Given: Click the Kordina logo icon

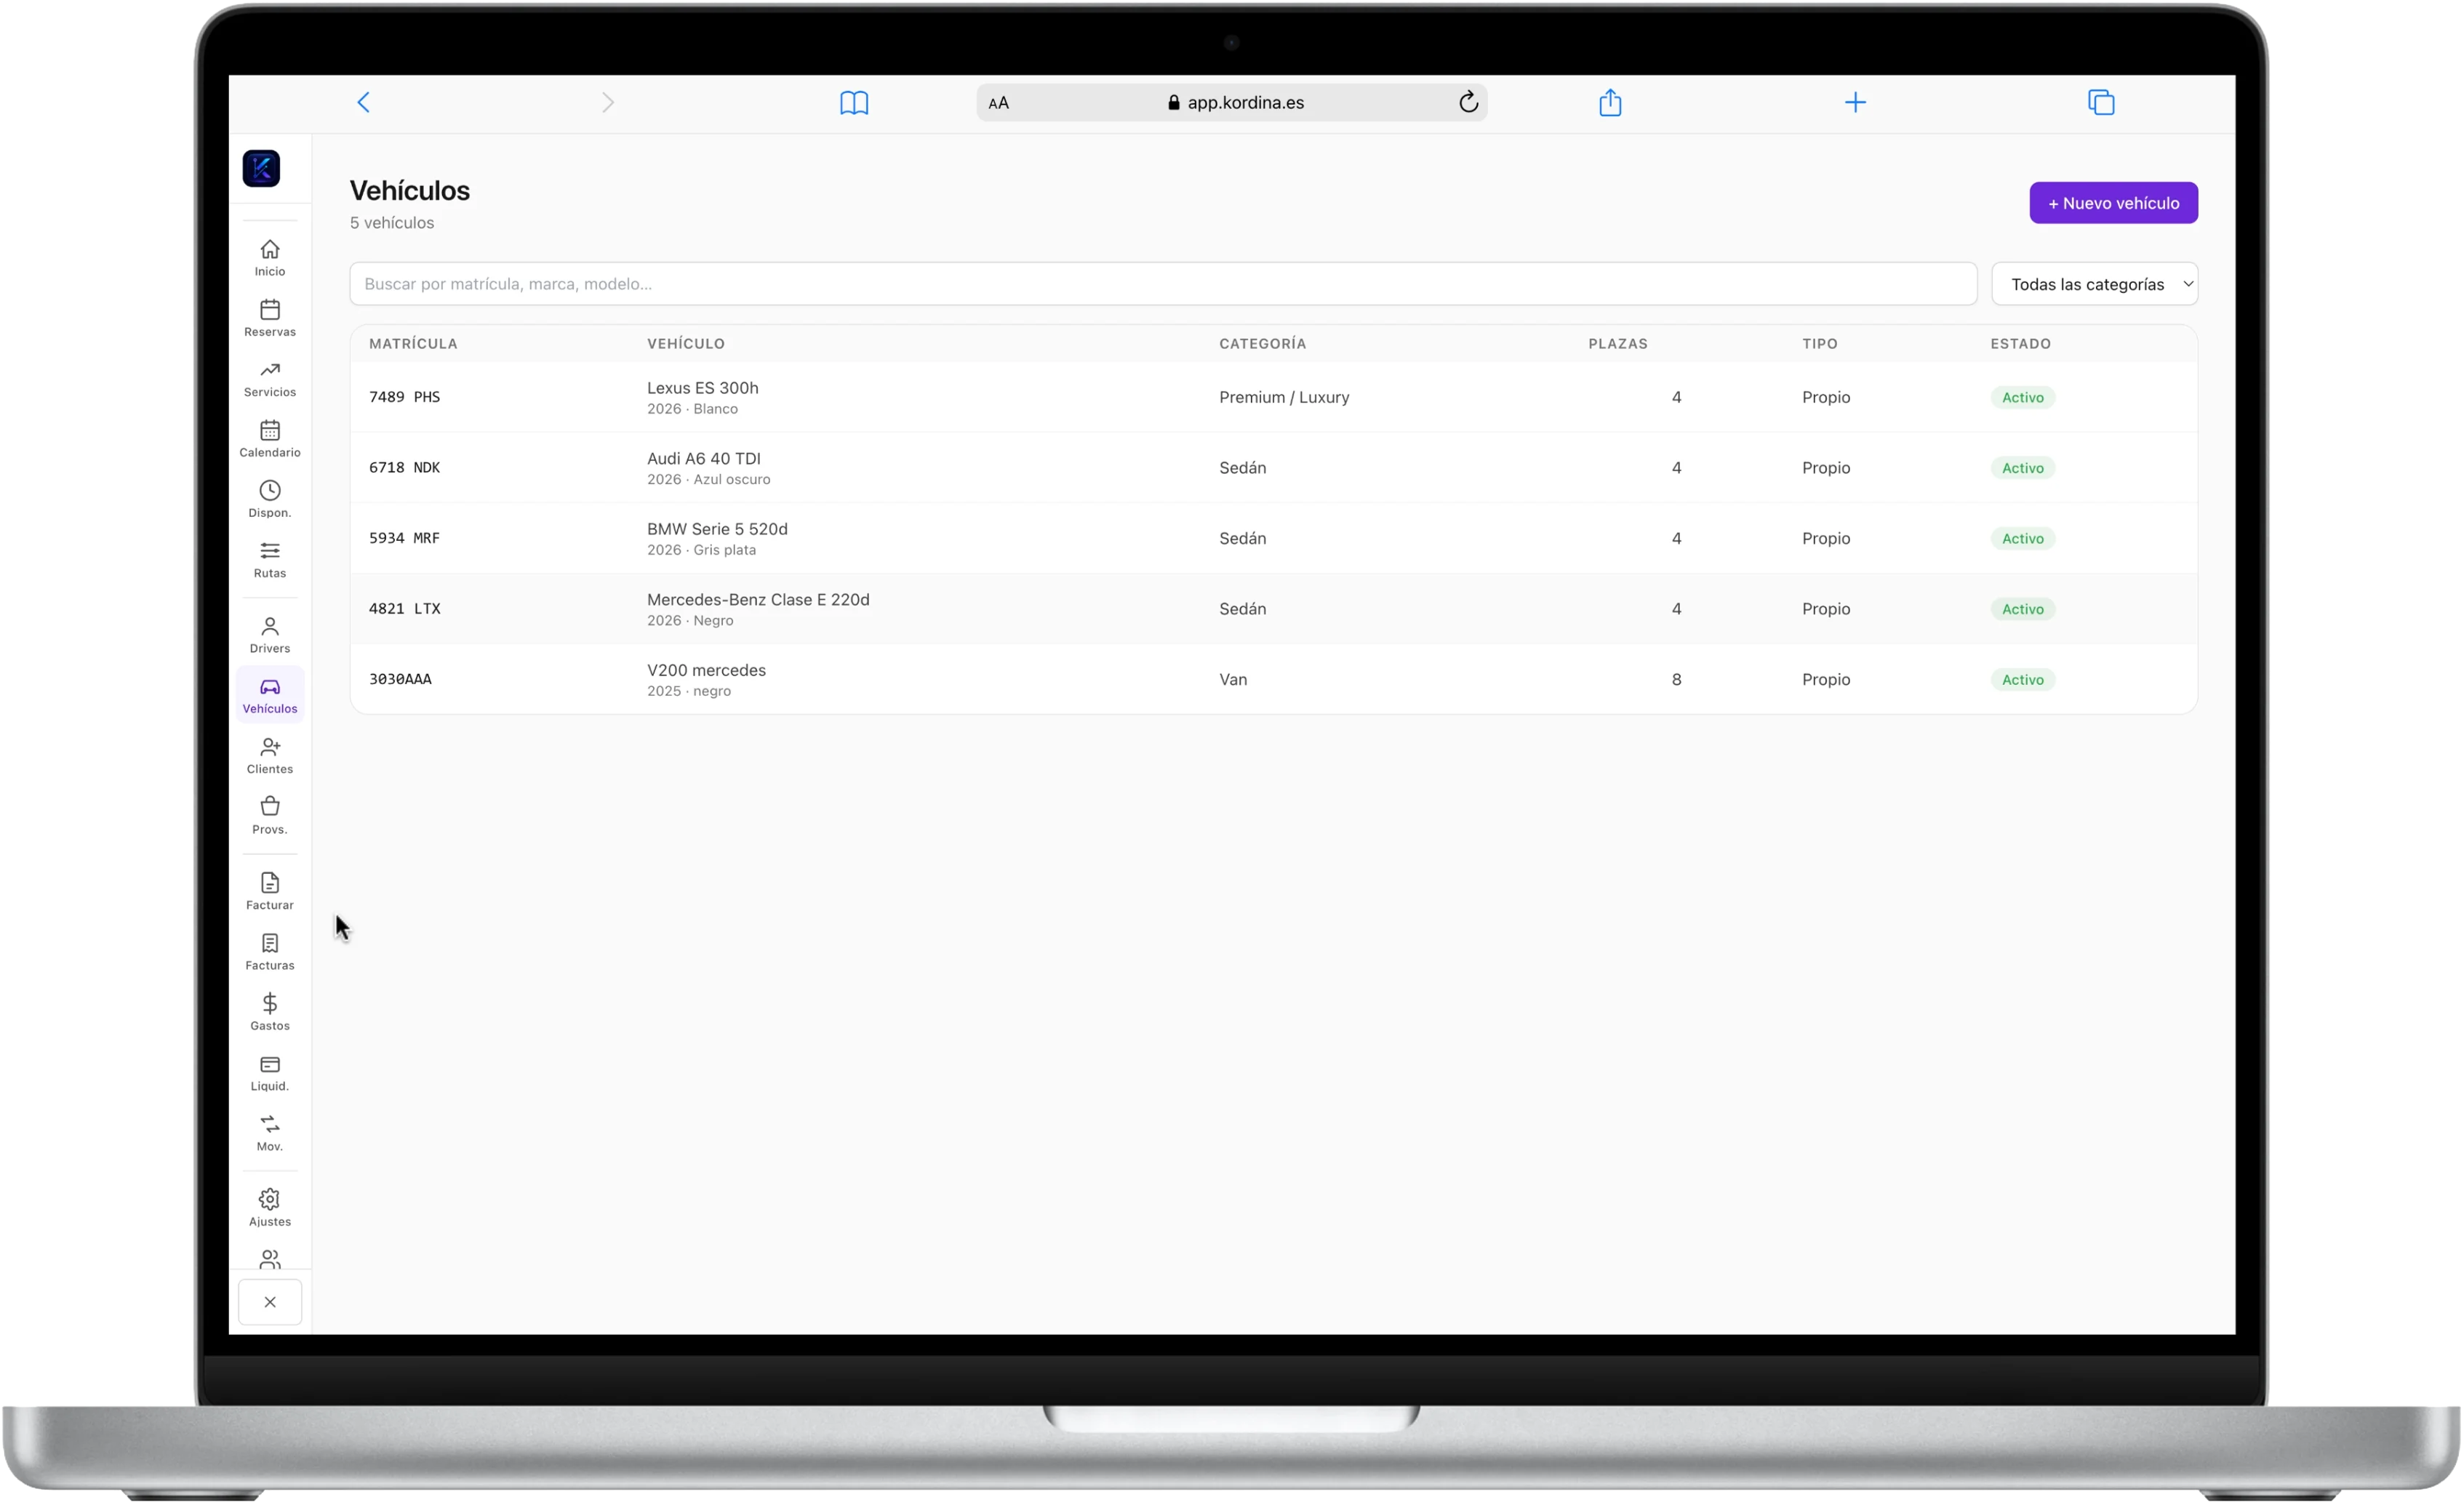Looking at the screenshot, I should 261,168.
